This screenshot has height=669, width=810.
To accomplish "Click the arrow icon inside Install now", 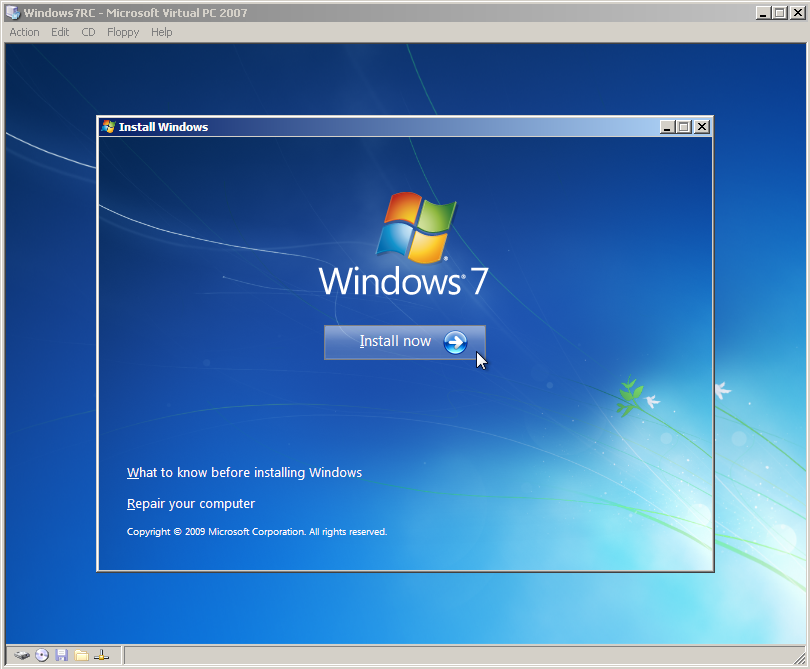I will (455, 342).
